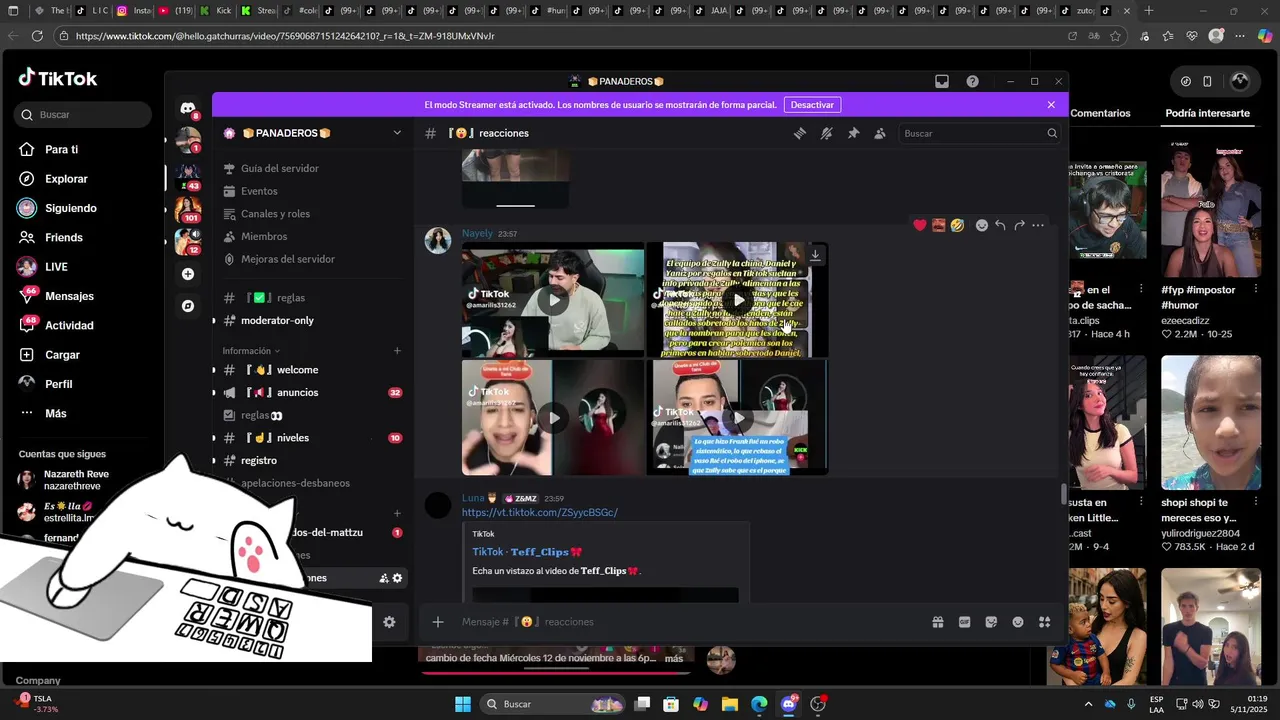Open Discord inbox icon in title bar
The width and height of the screenshot is (1280, 720).
942,81
